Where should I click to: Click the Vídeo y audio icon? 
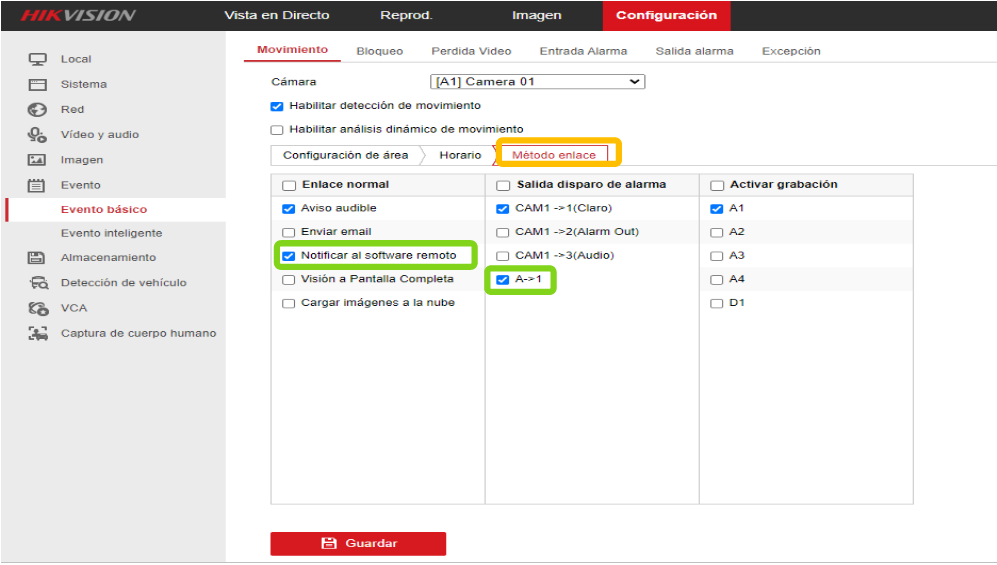(x=38, y=135)
